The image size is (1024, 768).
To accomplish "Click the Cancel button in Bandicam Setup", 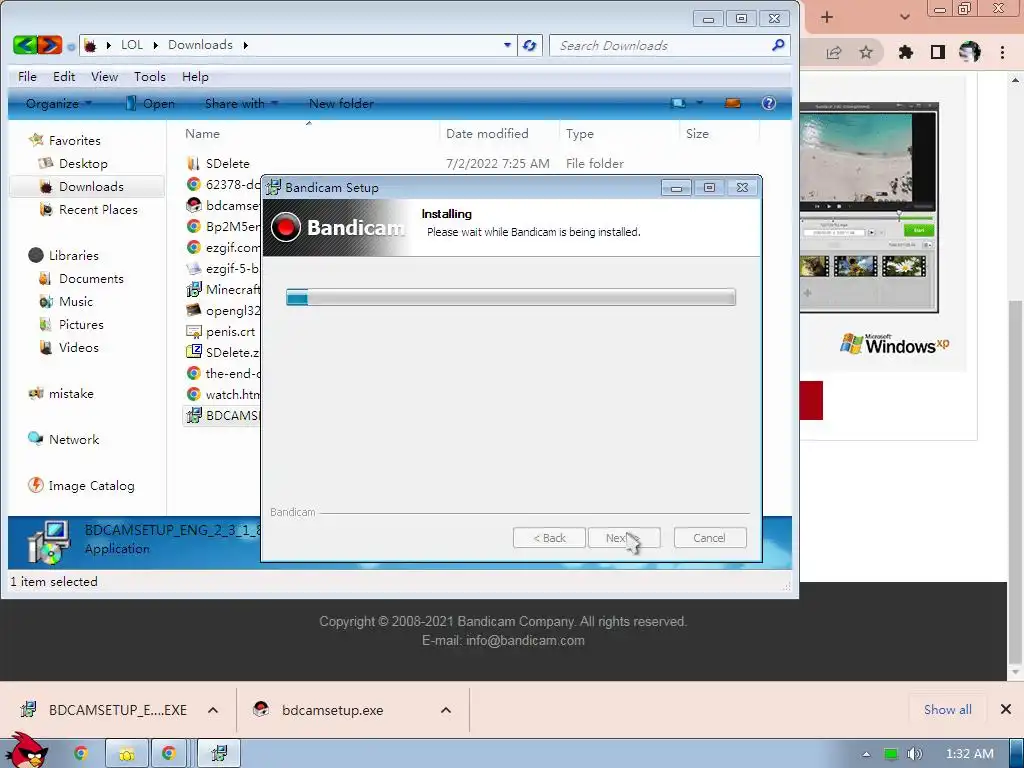I will point(709,538).
